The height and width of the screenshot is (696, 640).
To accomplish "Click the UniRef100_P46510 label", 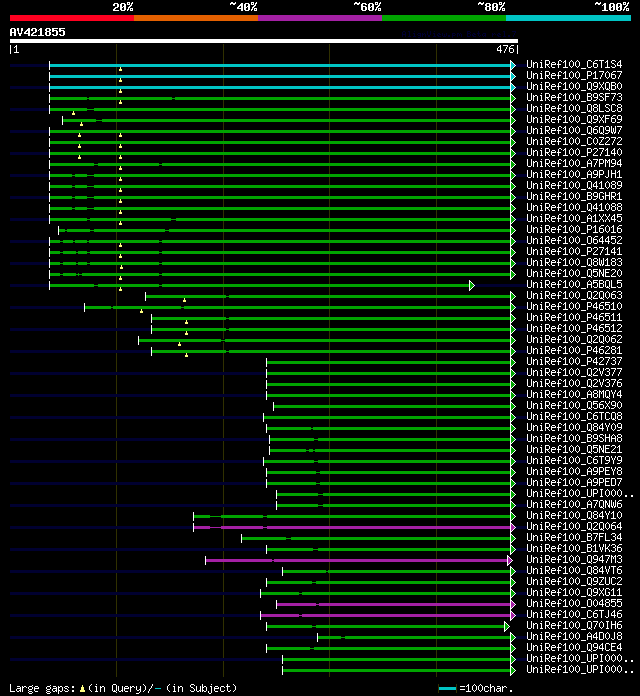I will (574, 307).
